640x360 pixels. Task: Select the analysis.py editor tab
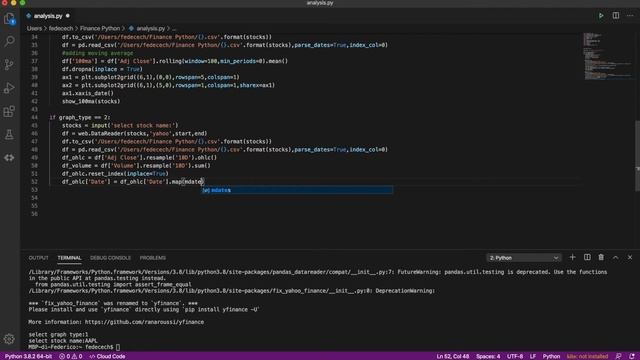click(x=48, y=16)
